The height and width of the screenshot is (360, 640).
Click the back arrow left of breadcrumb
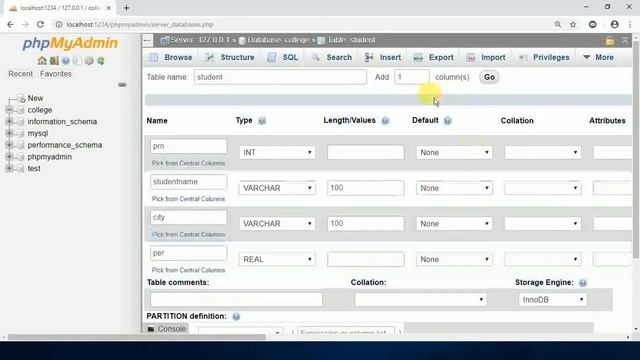point(147,40)
